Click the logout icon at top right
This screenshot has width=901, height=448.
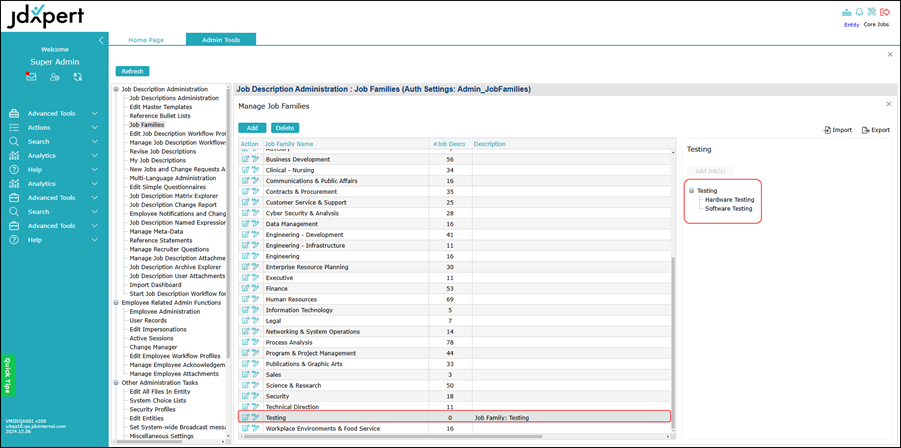tap(884, 12)
